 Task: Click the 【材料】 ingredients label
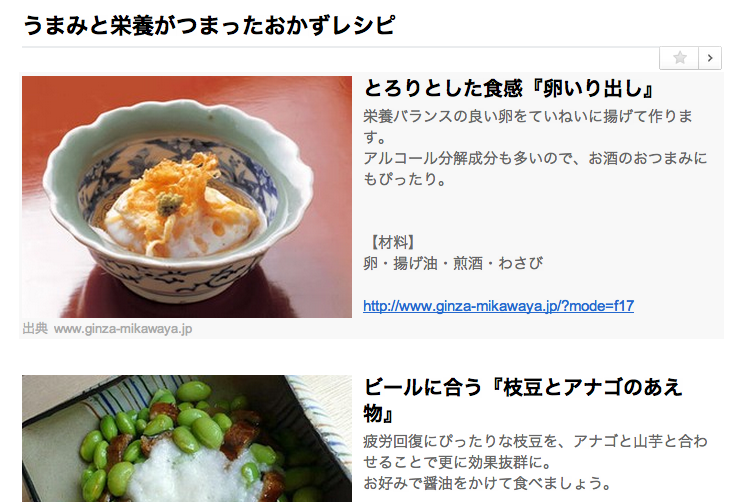click(x=392, y=242)
